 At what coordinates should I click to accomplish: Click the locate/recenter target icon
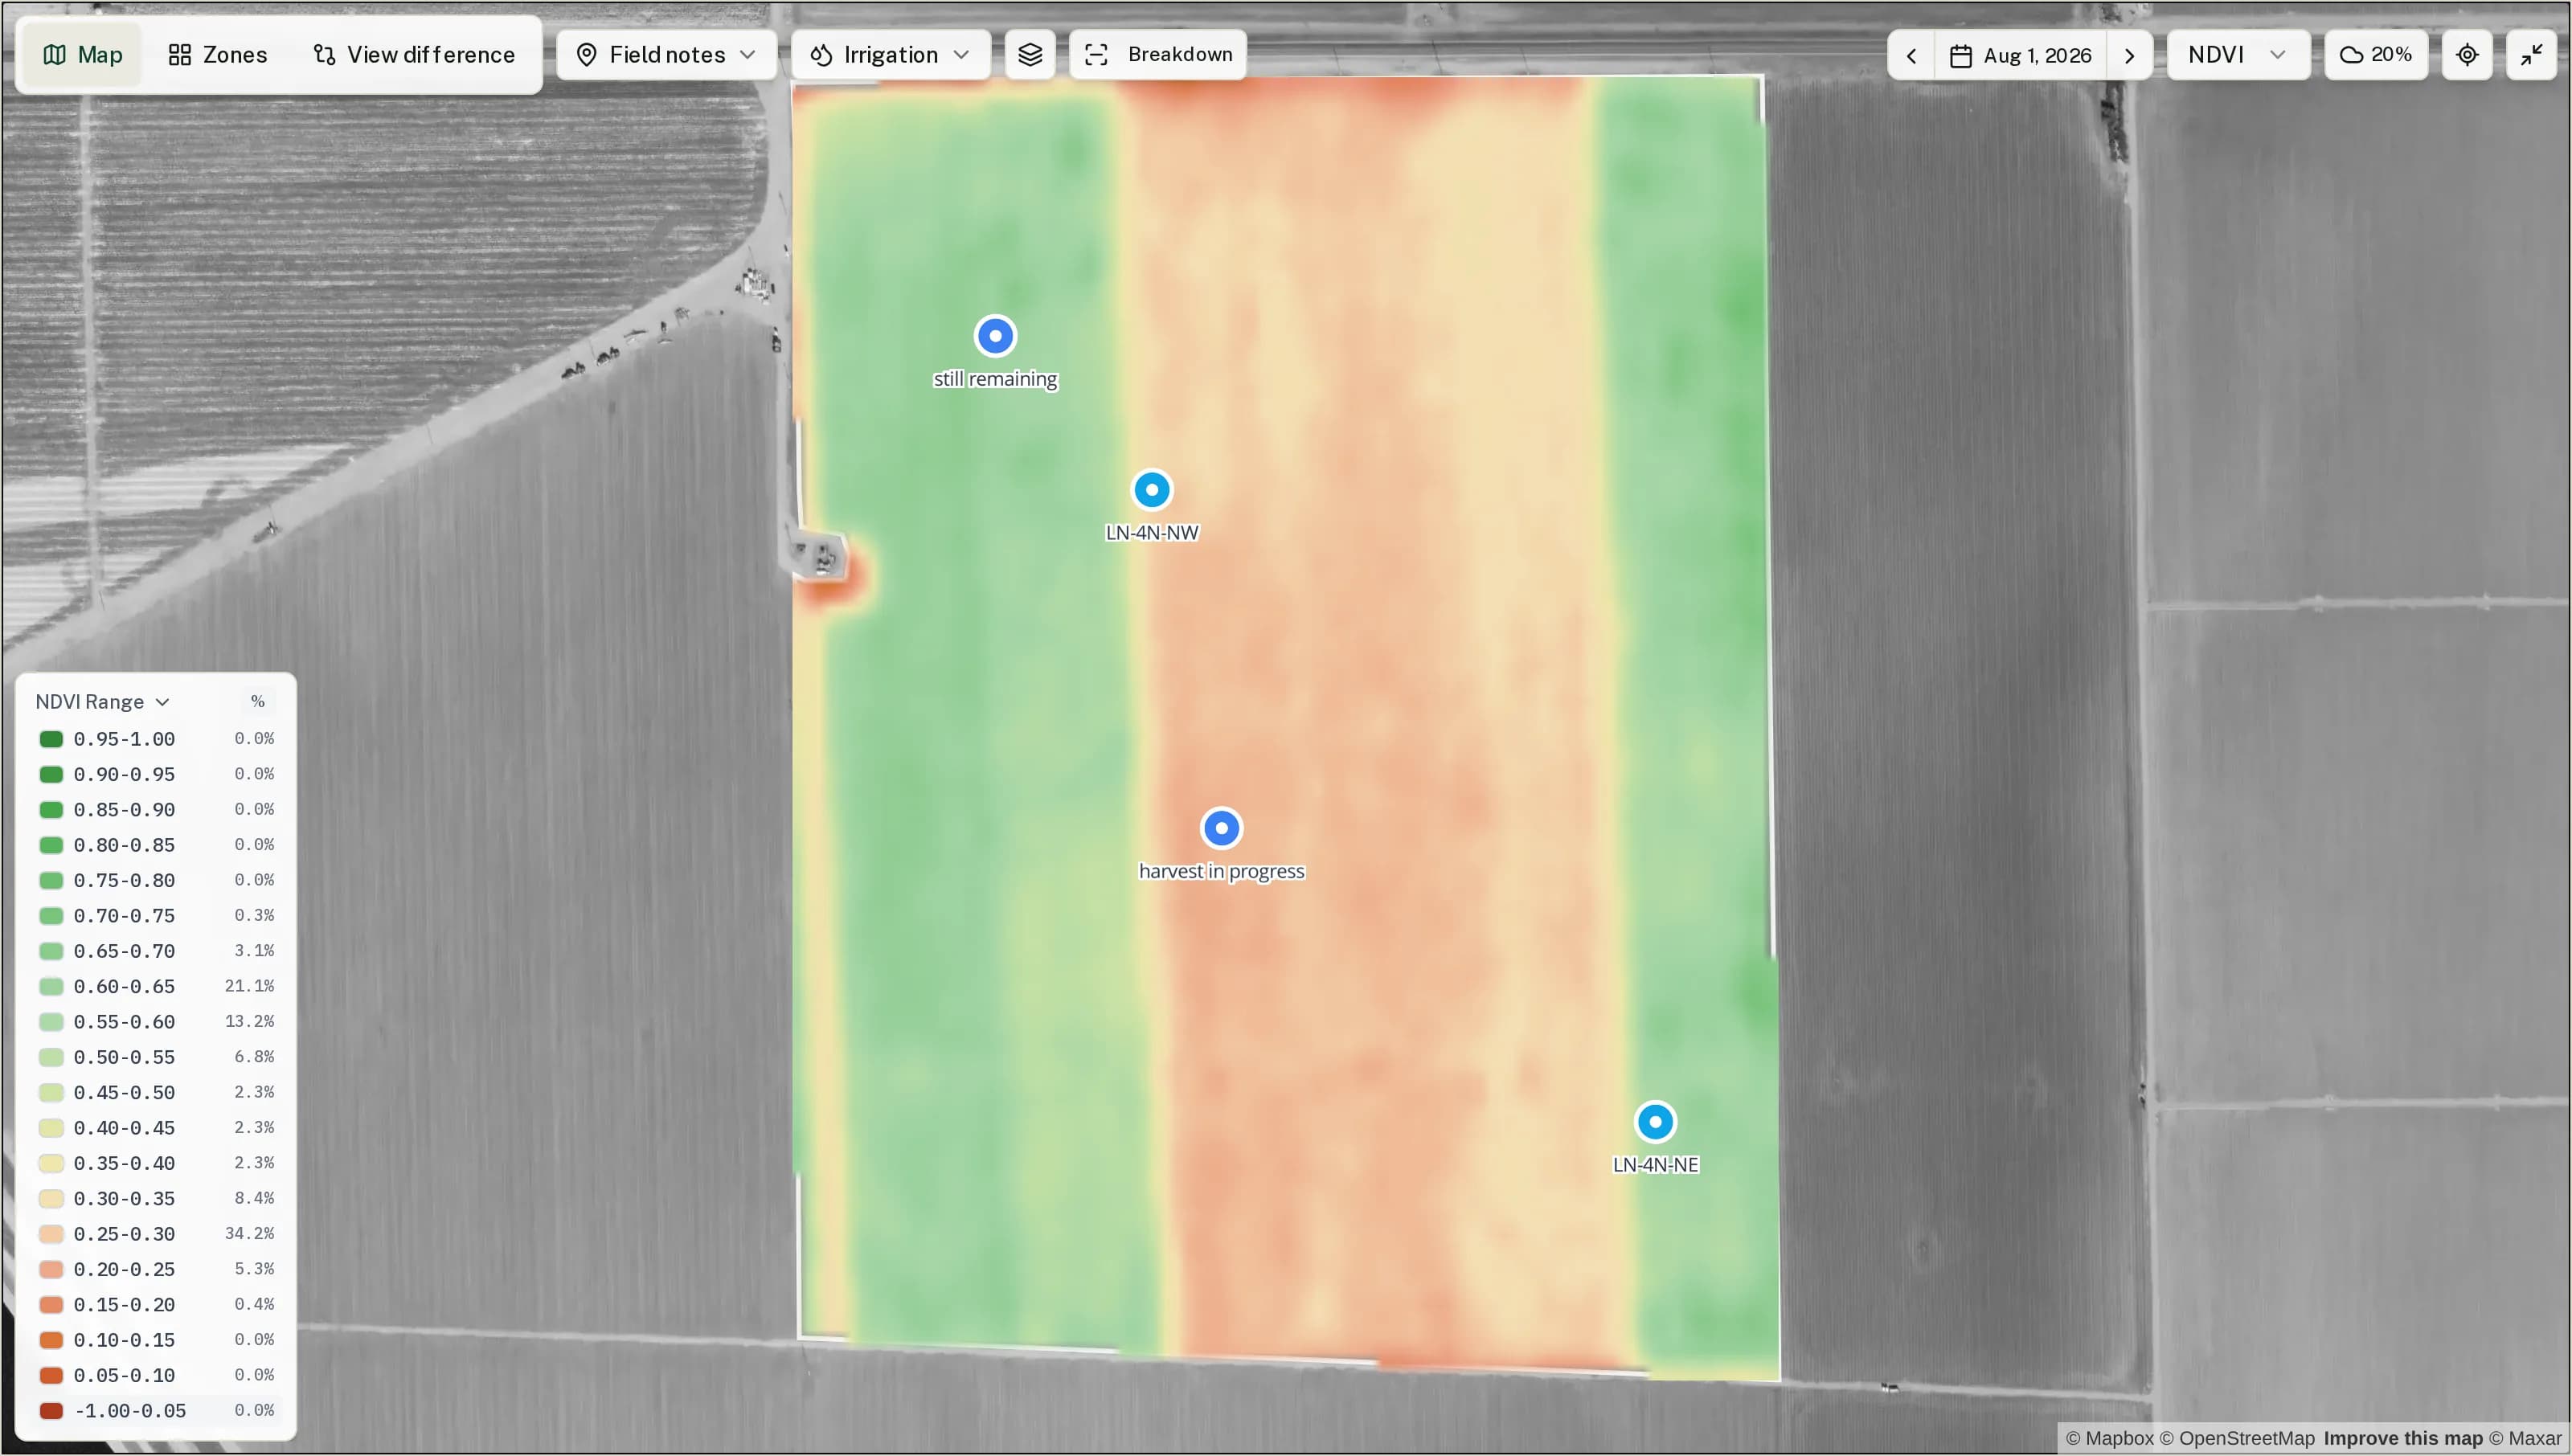2467,54
